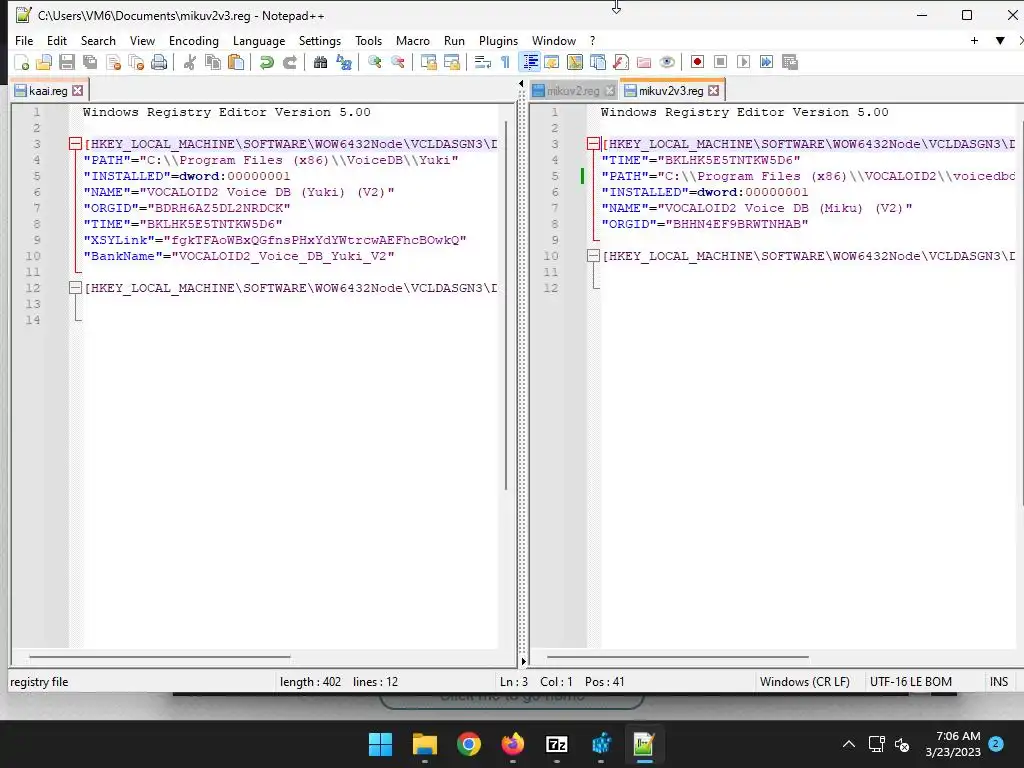Open Find with the binoculars icon

coord(320,62)
